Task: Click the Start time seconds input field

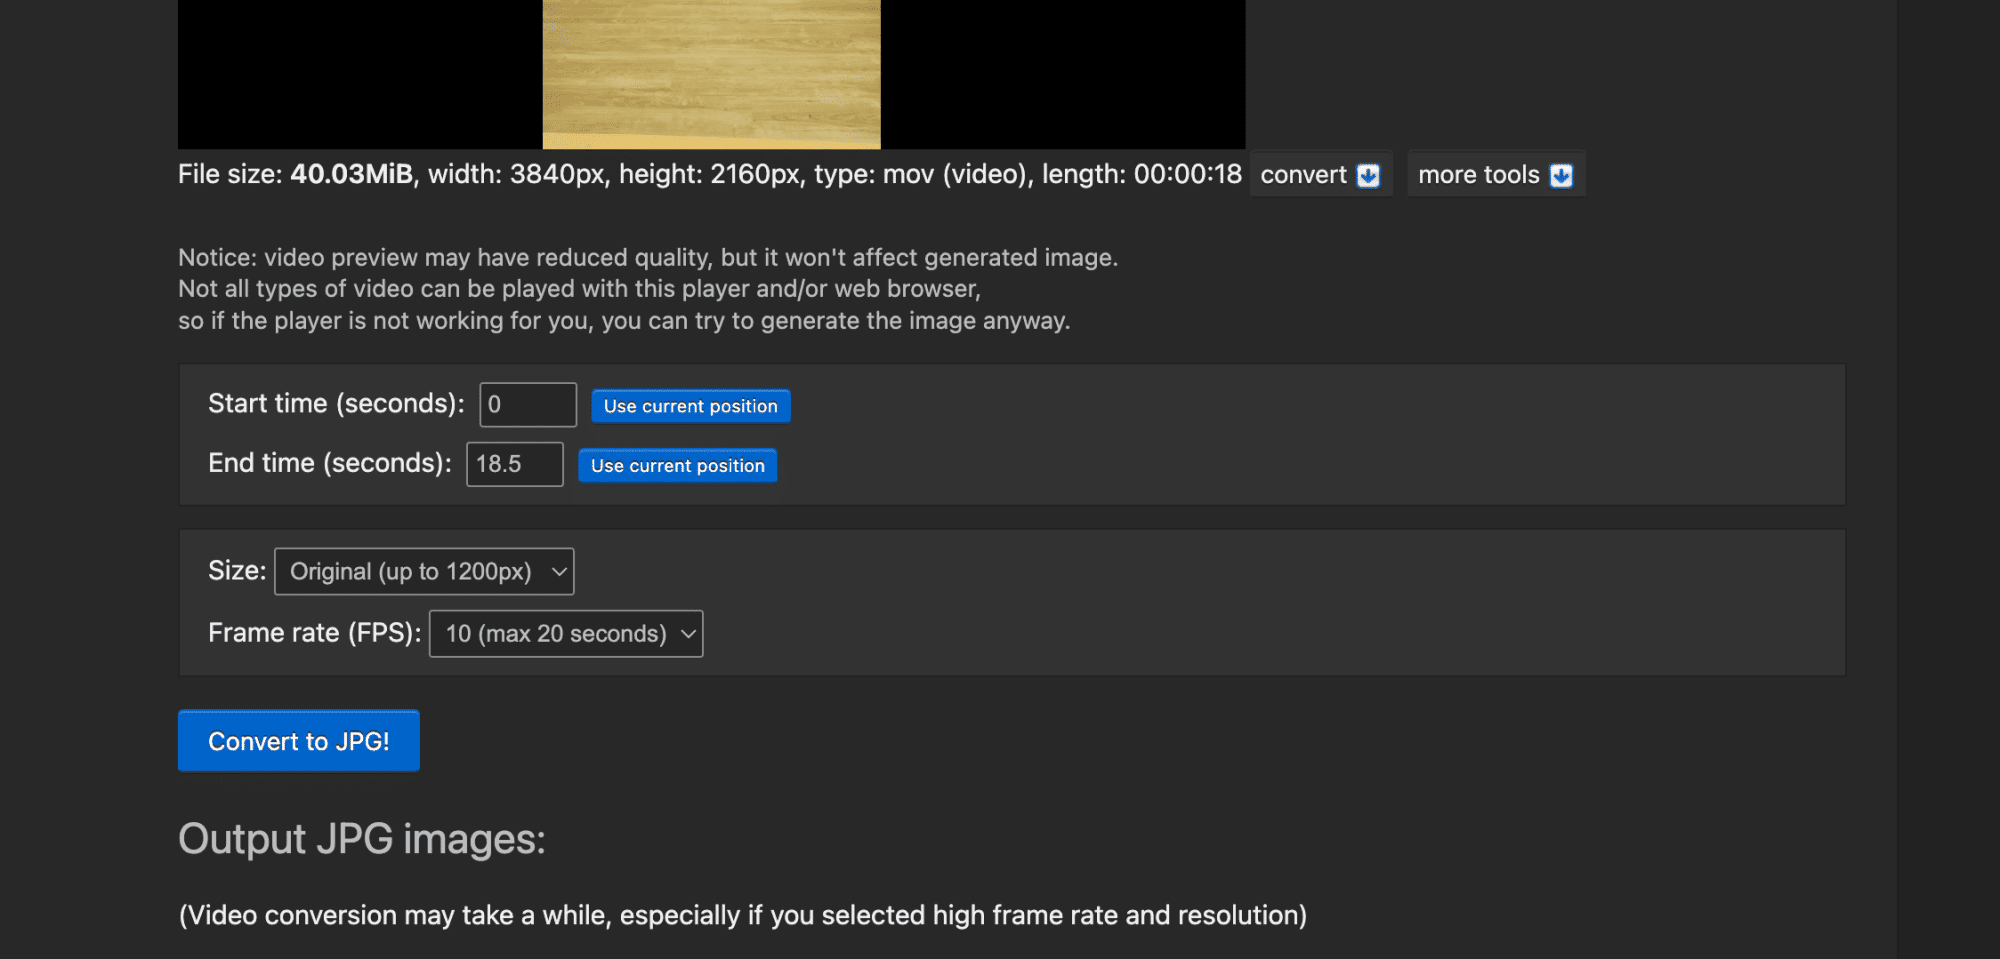Action: (x=528, y=405)
